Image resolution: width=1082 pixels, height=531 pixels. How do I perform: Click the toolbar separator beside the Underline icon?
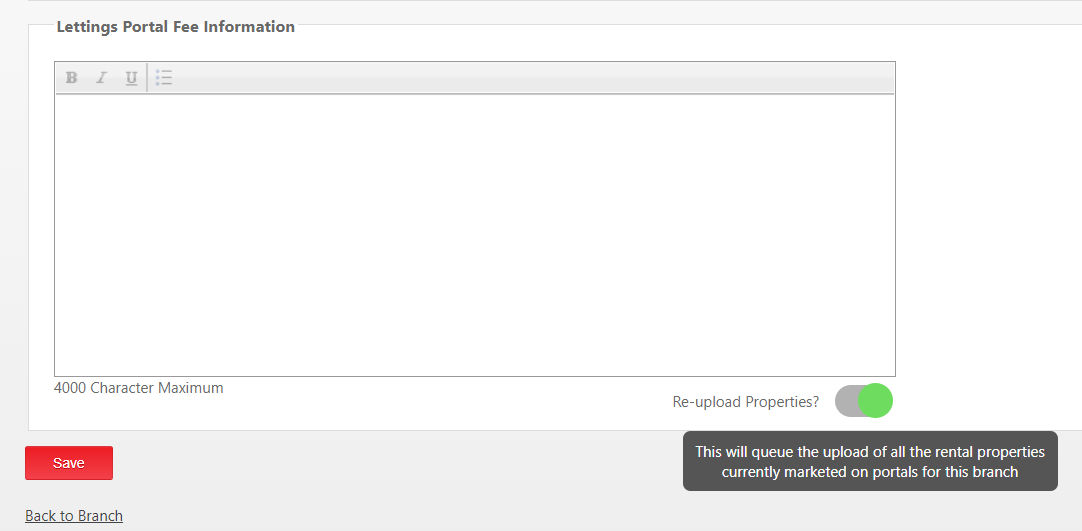click(147, 77)
